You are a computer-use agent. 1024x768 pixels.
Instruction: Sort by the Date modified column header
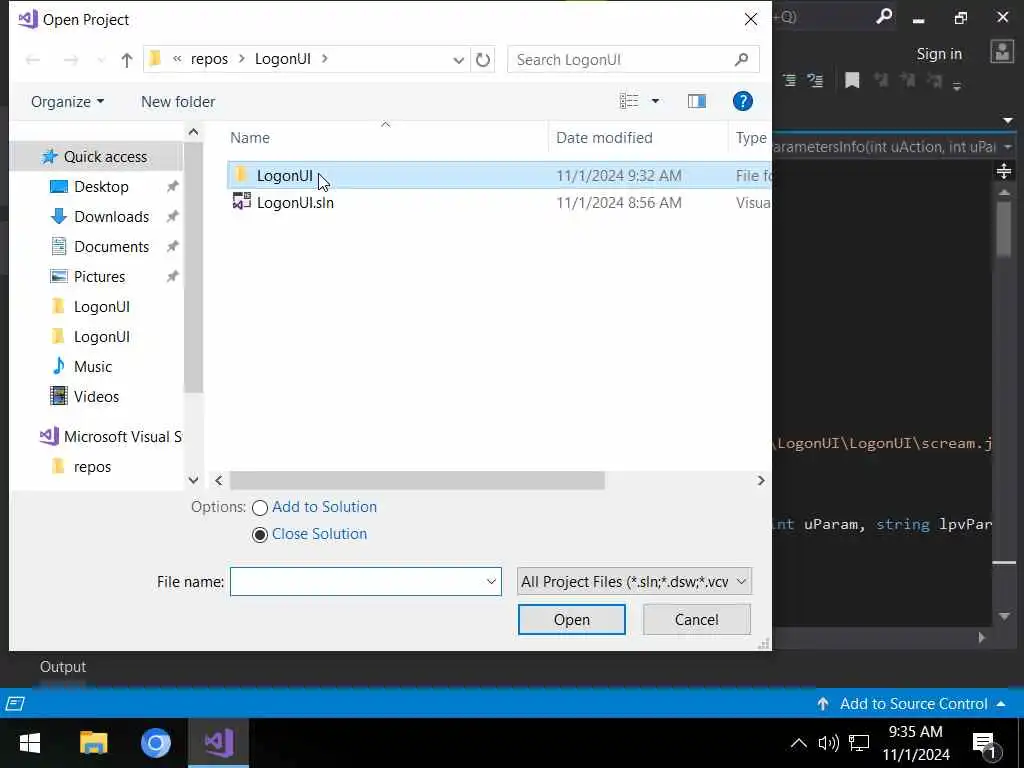coord(604,138)
